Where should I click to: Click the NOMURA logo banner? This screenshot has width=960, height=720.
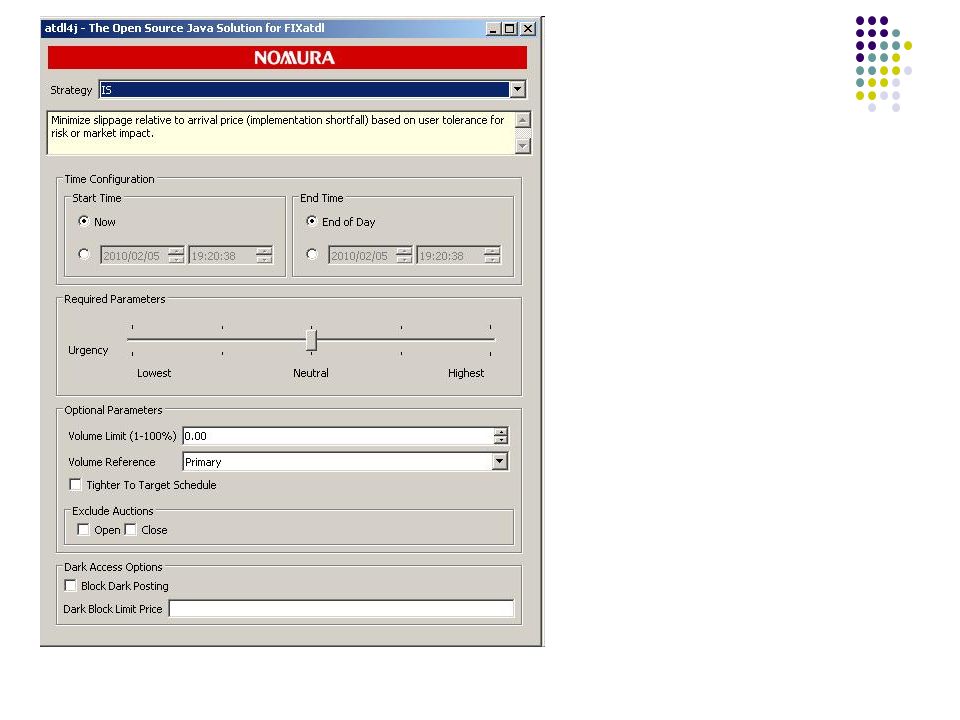click(x=287, y=58)
